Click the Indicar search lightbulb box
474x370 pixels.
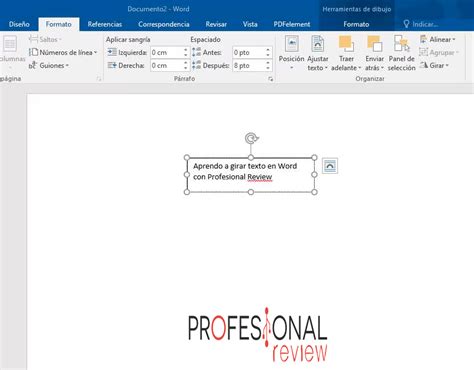420,24
